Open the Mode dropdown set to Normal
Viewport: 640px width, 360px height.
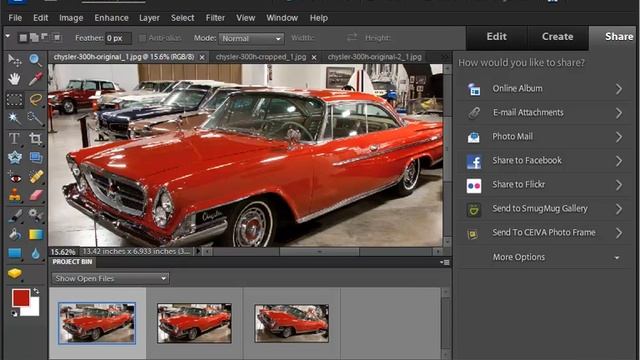[251, 38]
